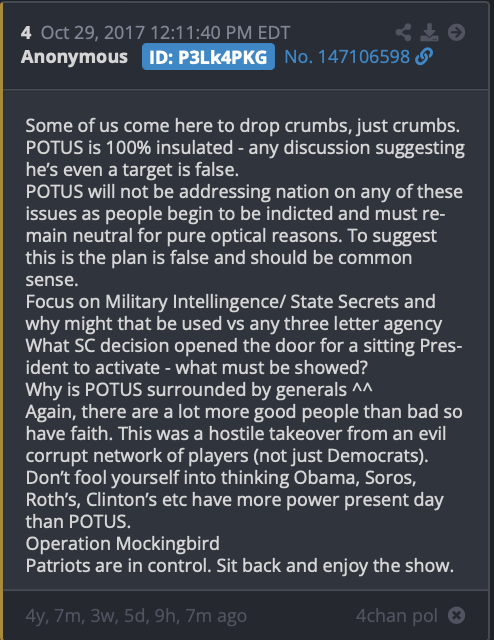Viewport: 494px width, 640px height.
Task: Click the gold stripe on post's left edge
Action: [x=2, y=320]
